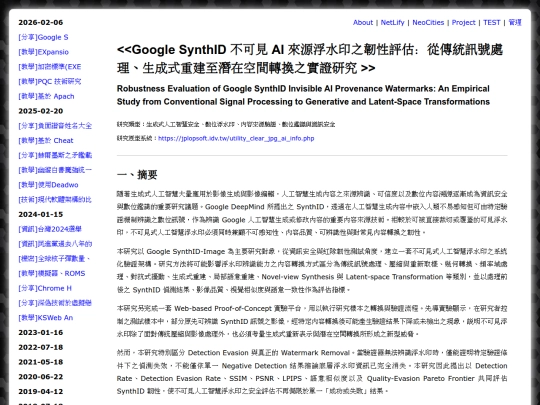Viewport: 540px width, 405px height.
Task: Open the Project navigation link
Action: (463, 22)
